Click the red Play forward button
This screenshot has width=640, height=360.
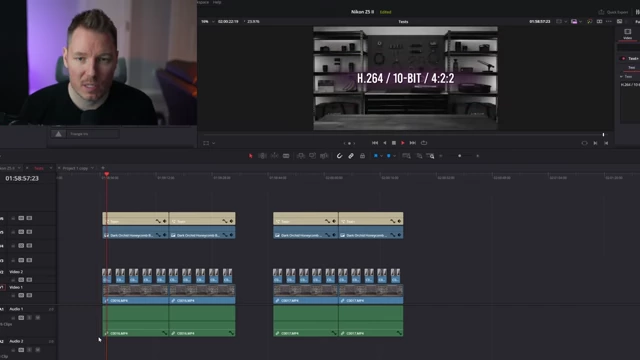403,143
